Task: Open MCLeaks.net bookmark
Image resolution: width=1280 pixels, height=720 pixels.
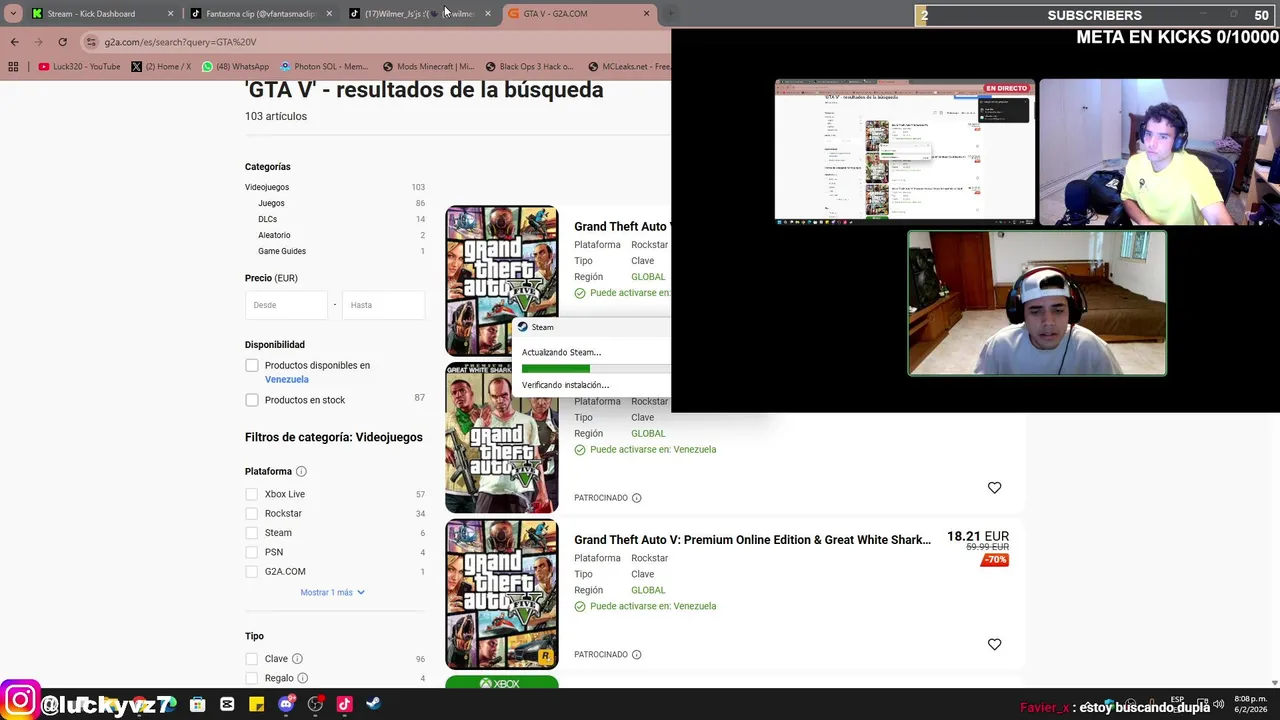Action: click(628, 67)
